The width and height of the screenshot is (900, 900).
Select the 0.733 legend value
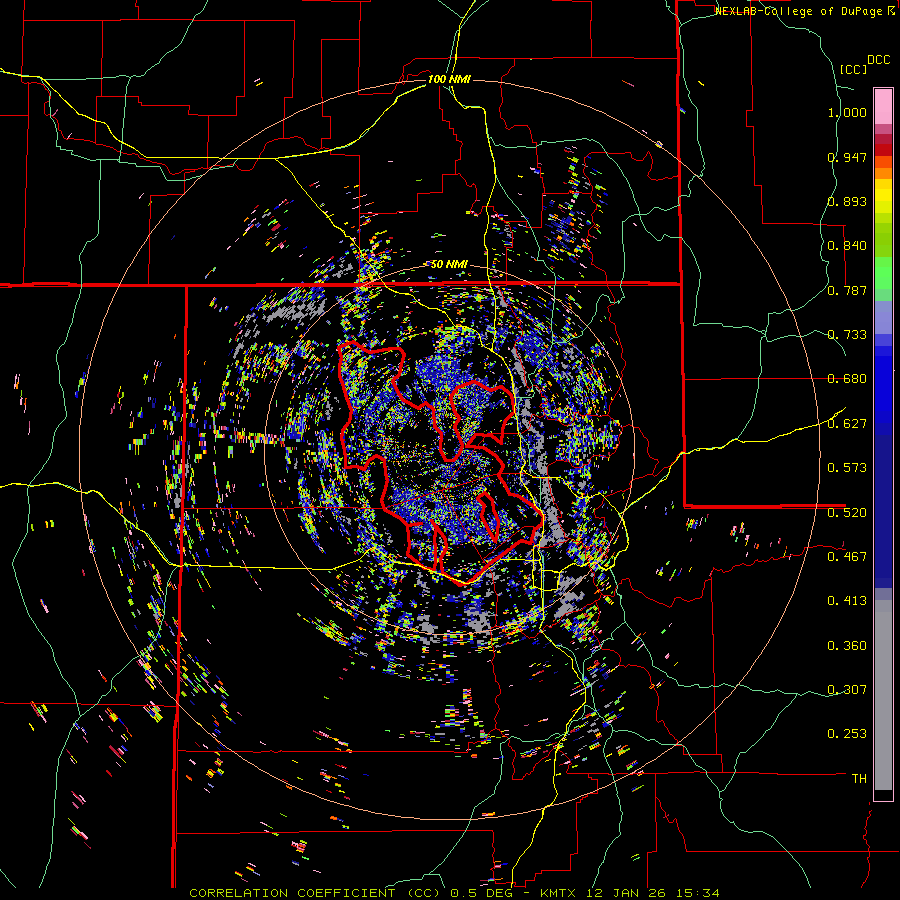(847, 335)
